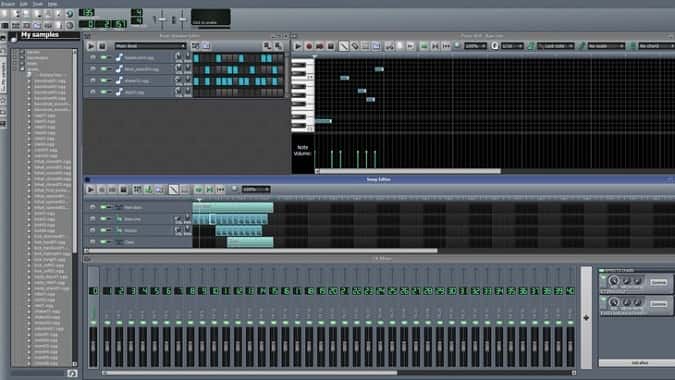
Task: Add a beat/bassline track in Song Editor
Action: [x=137, y=189]
